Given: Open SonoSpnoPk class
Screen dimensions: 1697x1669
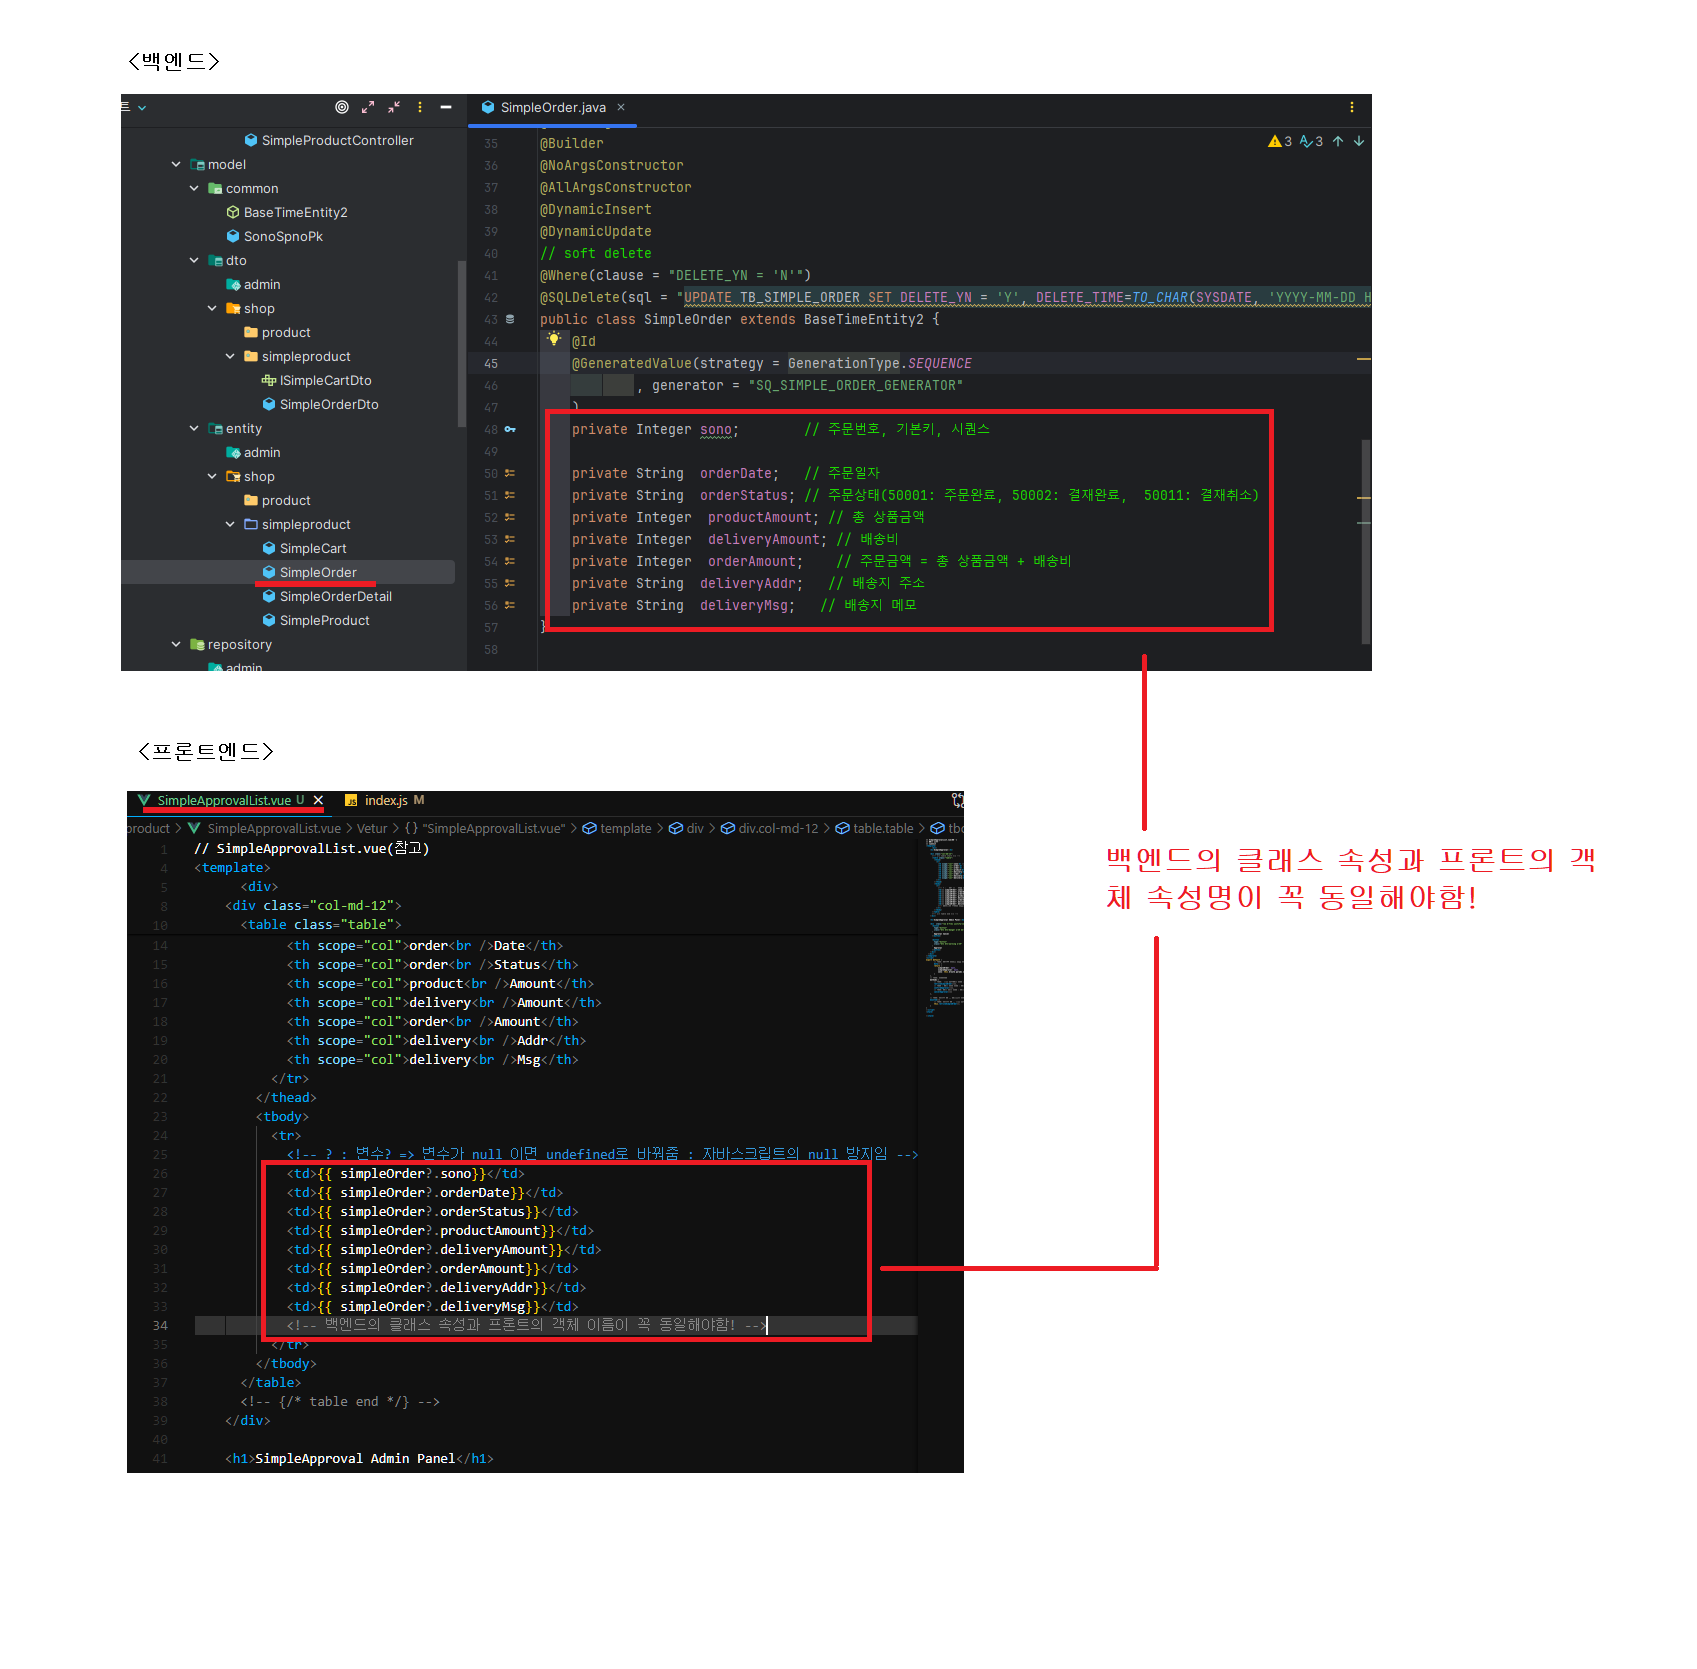Looking at the screenshot, I should click(275, 236).
